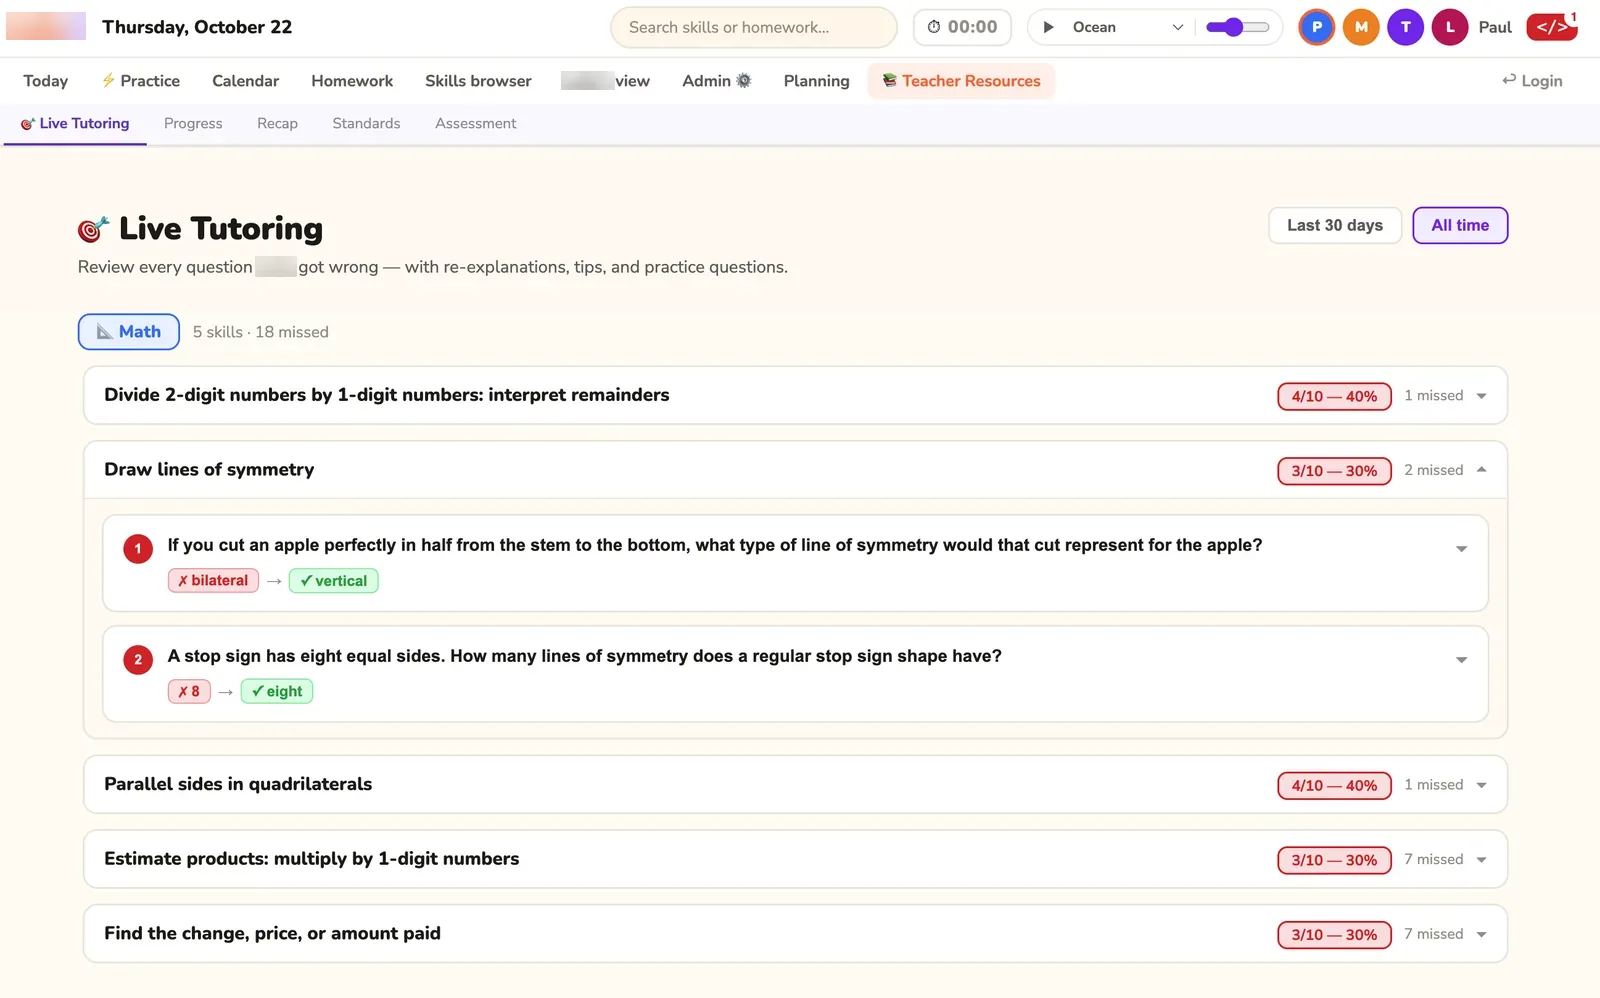The image size is (1600, 998).
Task: Click the search skills or homework field
Action: (x=754, y=27)
